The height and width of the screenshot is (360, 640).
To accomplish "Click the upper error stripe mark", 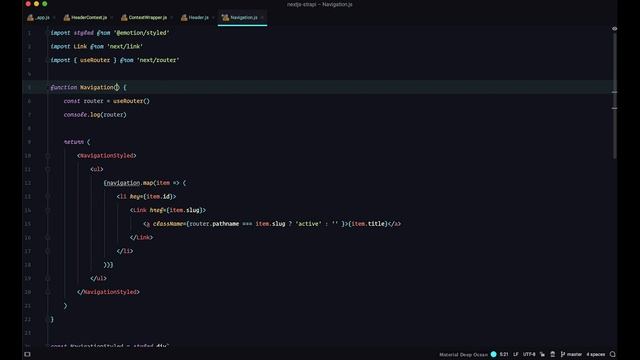I will (x=614, y=92).
